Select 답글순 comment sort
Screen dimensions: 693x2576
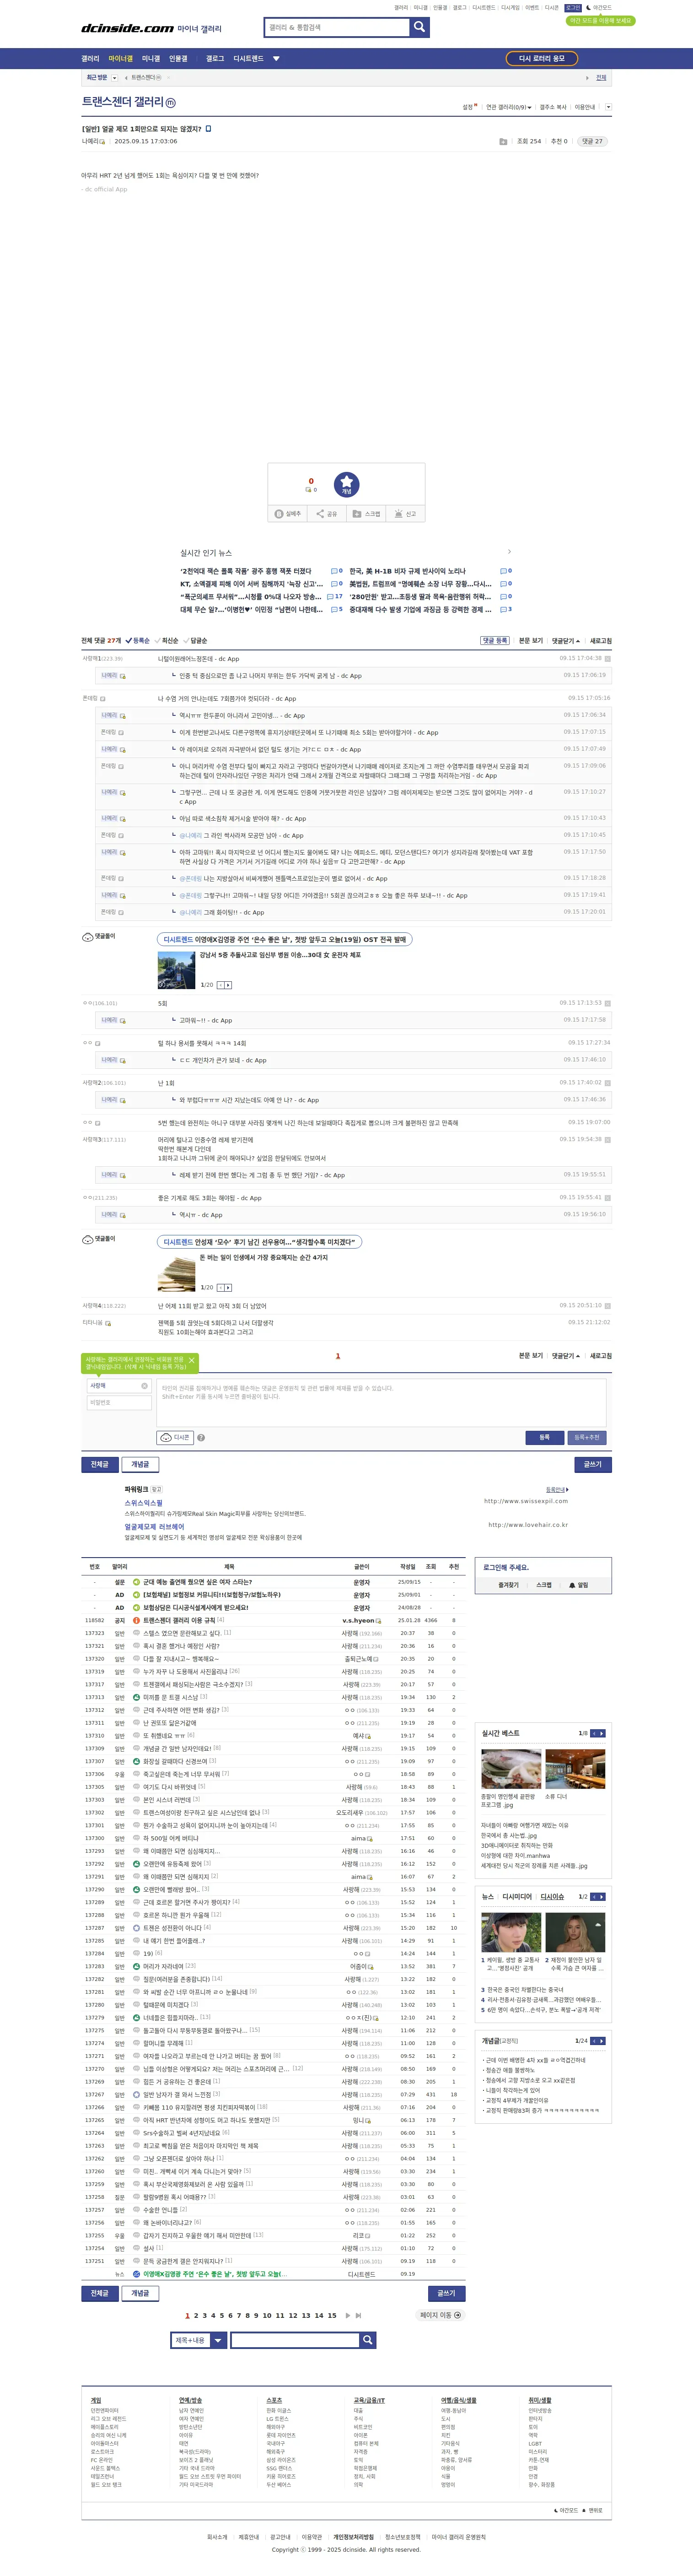pyautogui.click(x=195, y=641)
